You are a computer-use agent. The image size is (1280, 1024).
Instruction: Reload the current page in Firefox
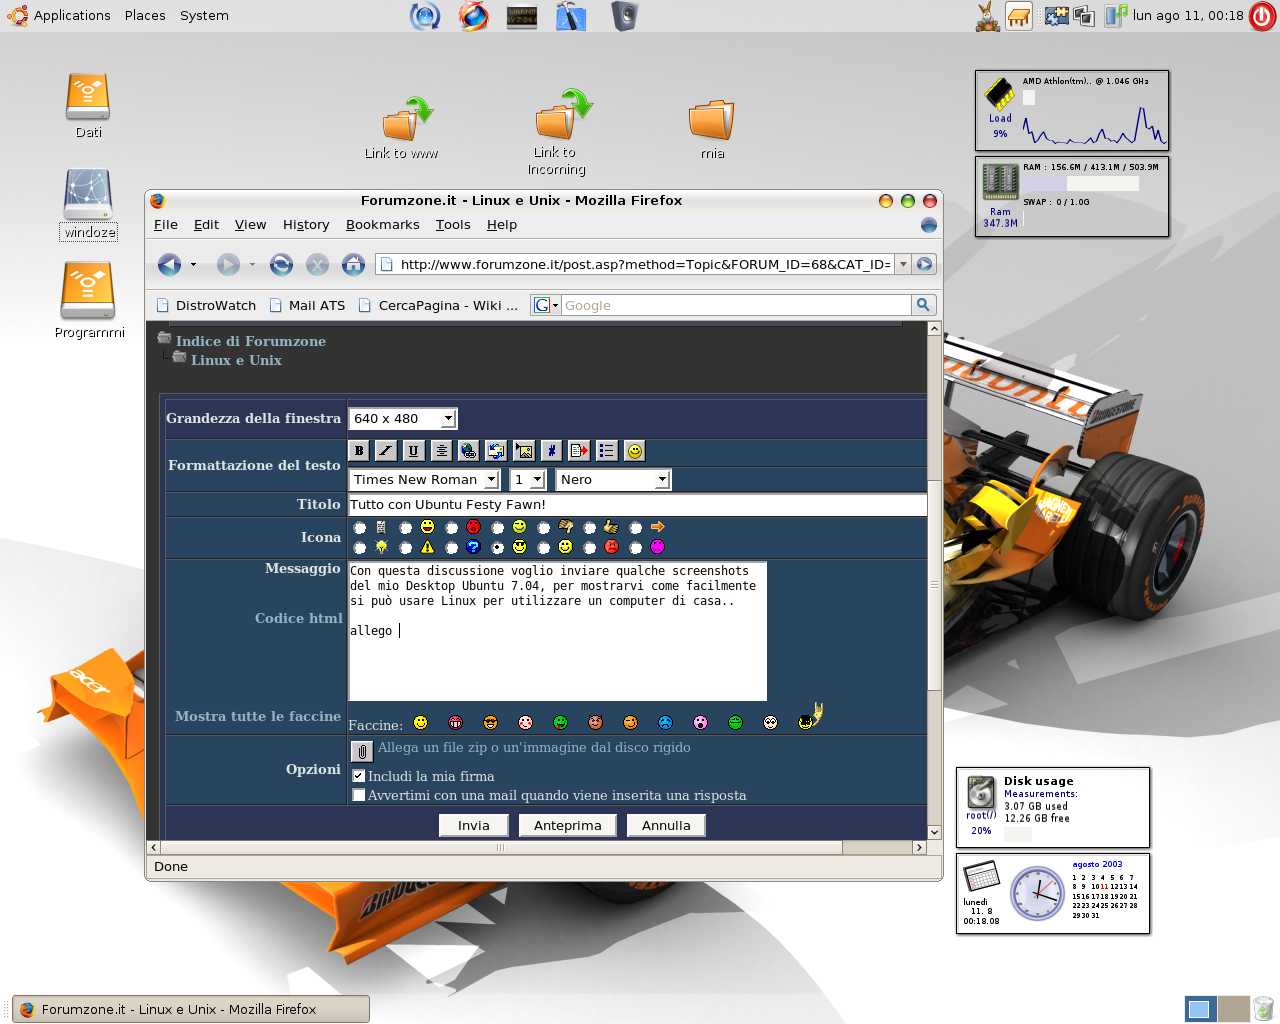282,264
